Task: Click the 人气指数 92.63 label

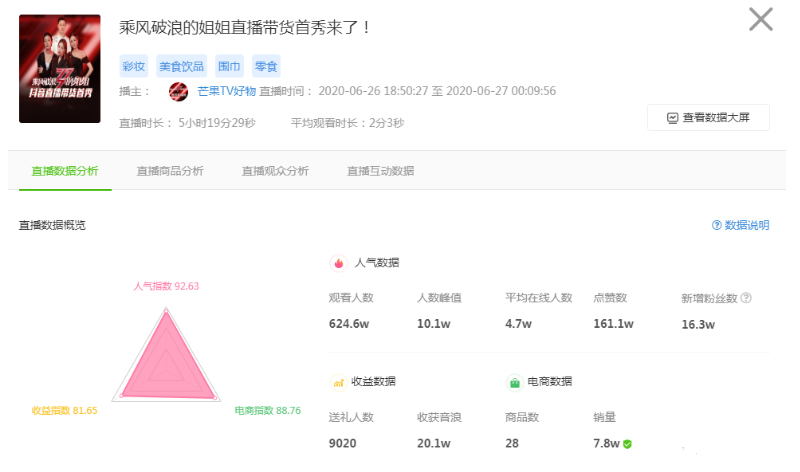Action: click(166, 286)
